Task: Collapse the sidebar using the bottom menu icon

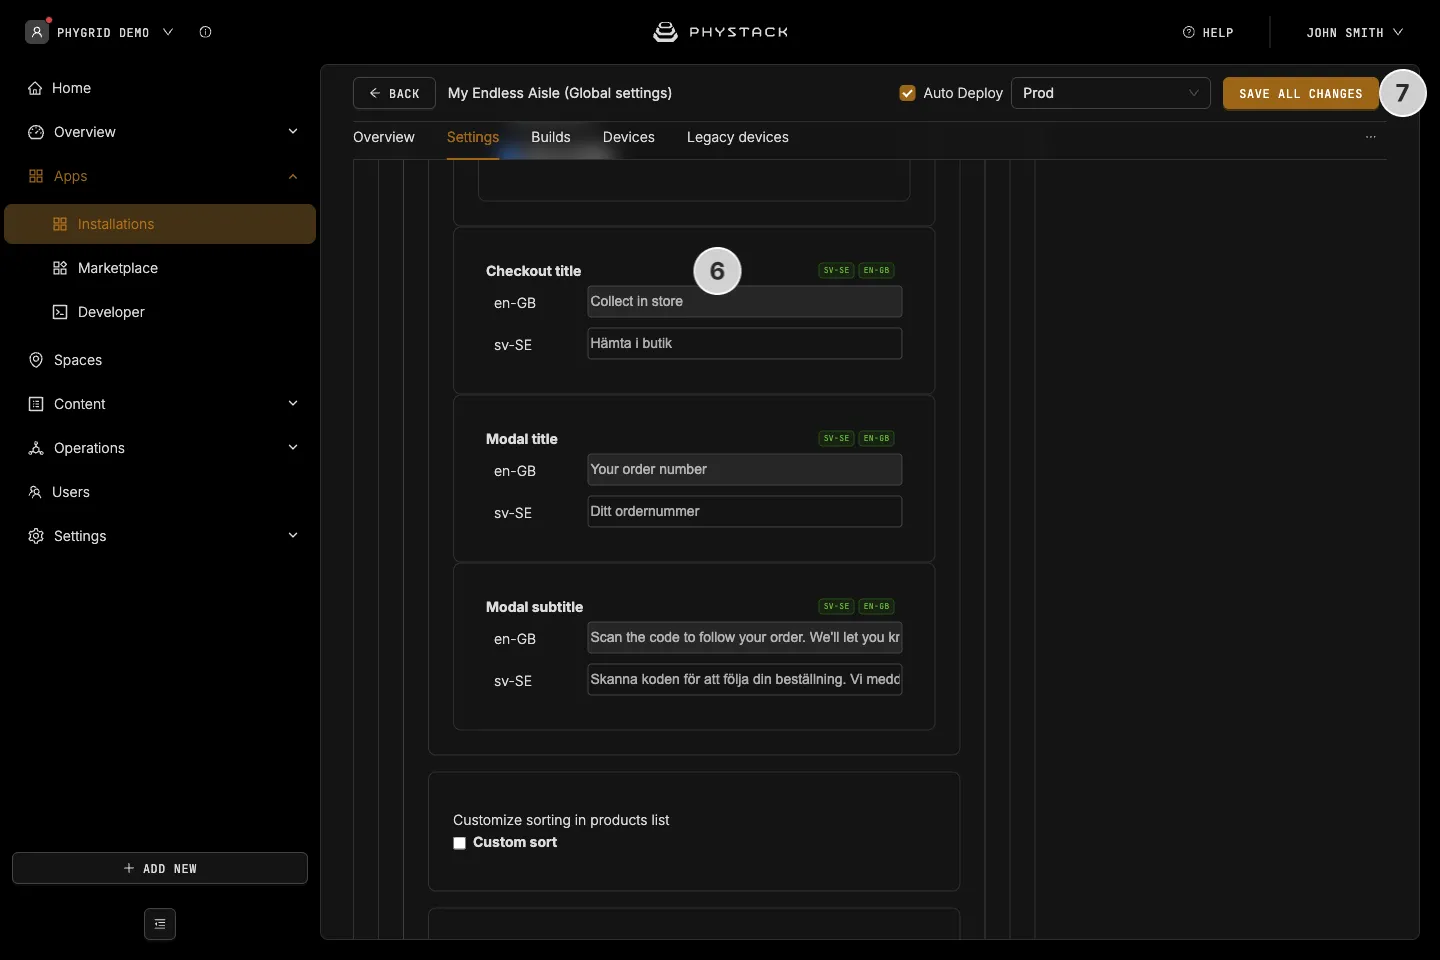Action: tap(160, 924)
